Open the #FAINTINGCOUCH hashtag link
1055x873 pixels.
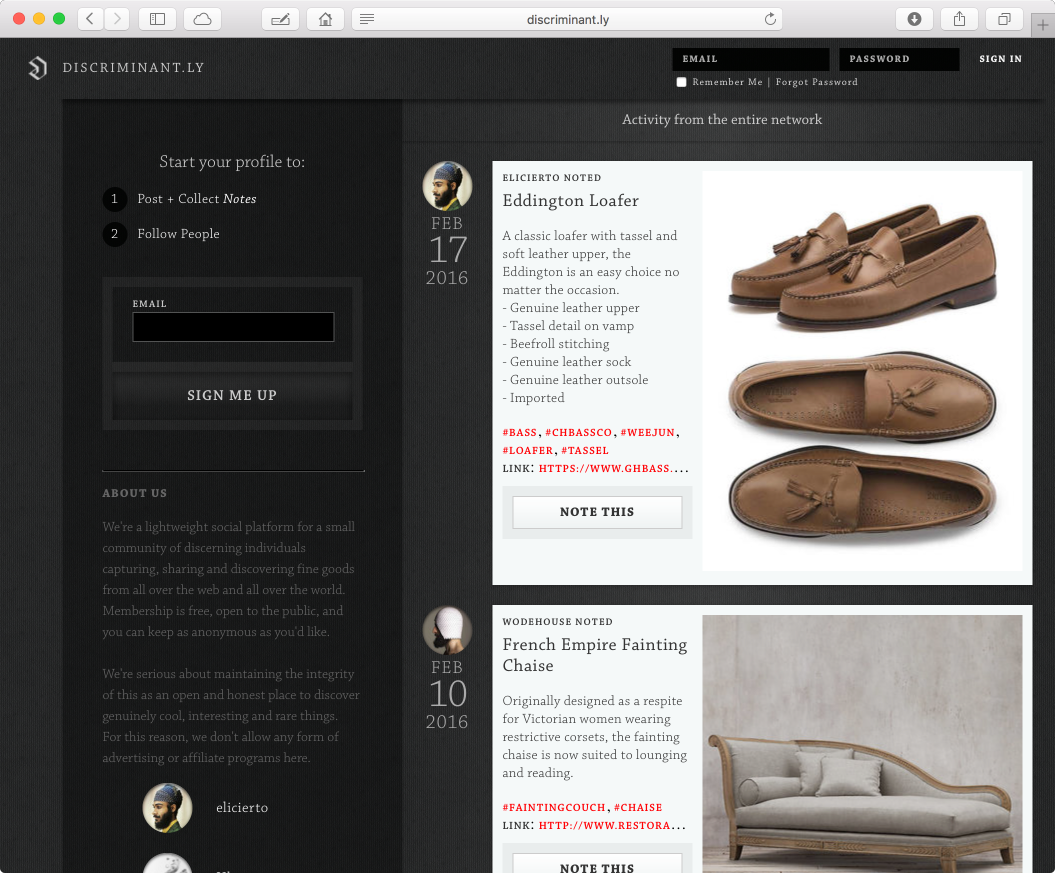click(x=554, y=807)
